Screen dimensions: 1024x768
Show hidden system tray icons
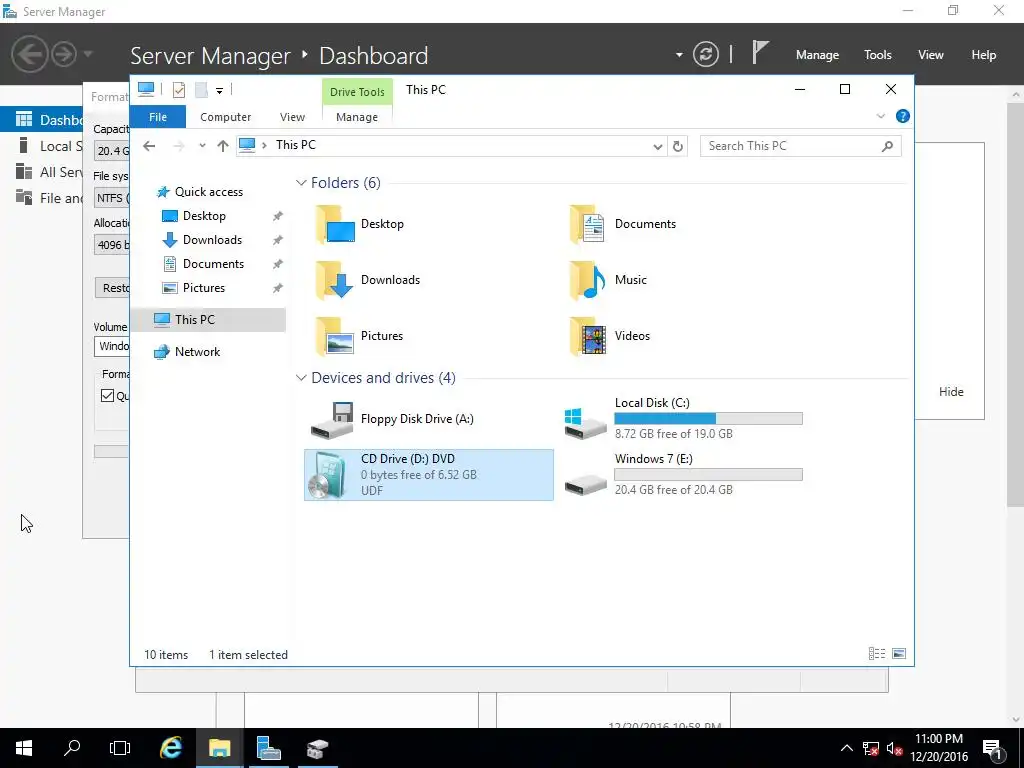846,748
